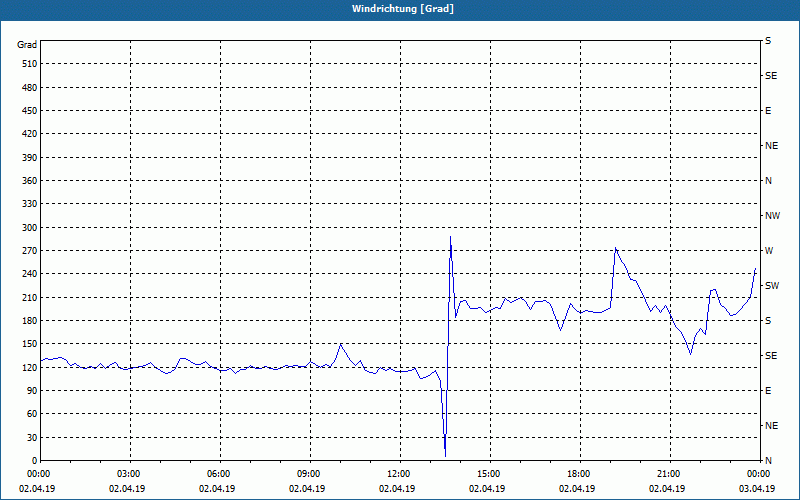
Task: Click the 120 degree axis label
Action: pos(30,367)
